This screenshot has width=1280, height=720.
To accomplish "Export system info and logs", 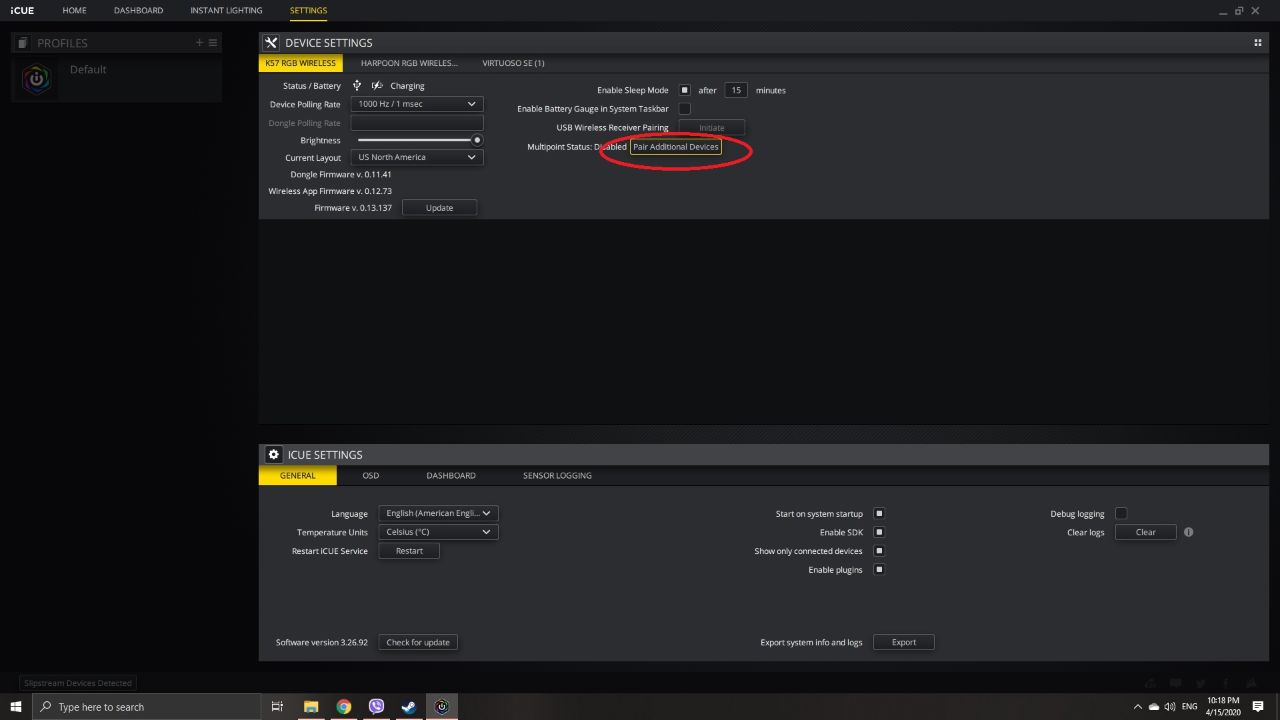I will click(904, 642).
